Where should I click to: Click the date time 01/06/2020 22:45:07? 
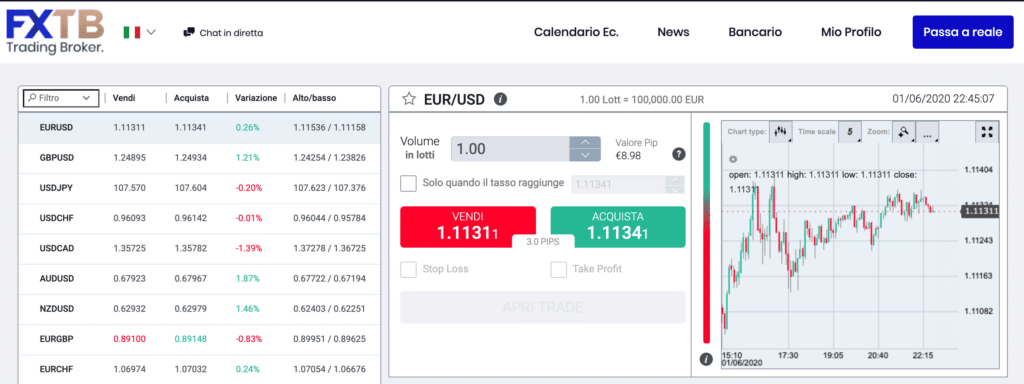(x=943, y=99)
